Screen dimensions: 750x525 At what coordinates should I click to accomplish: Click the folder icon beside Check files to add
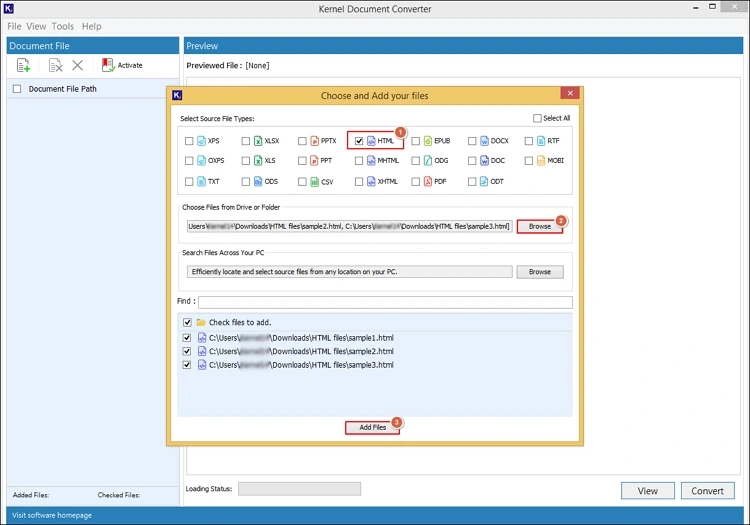point(201,323)
